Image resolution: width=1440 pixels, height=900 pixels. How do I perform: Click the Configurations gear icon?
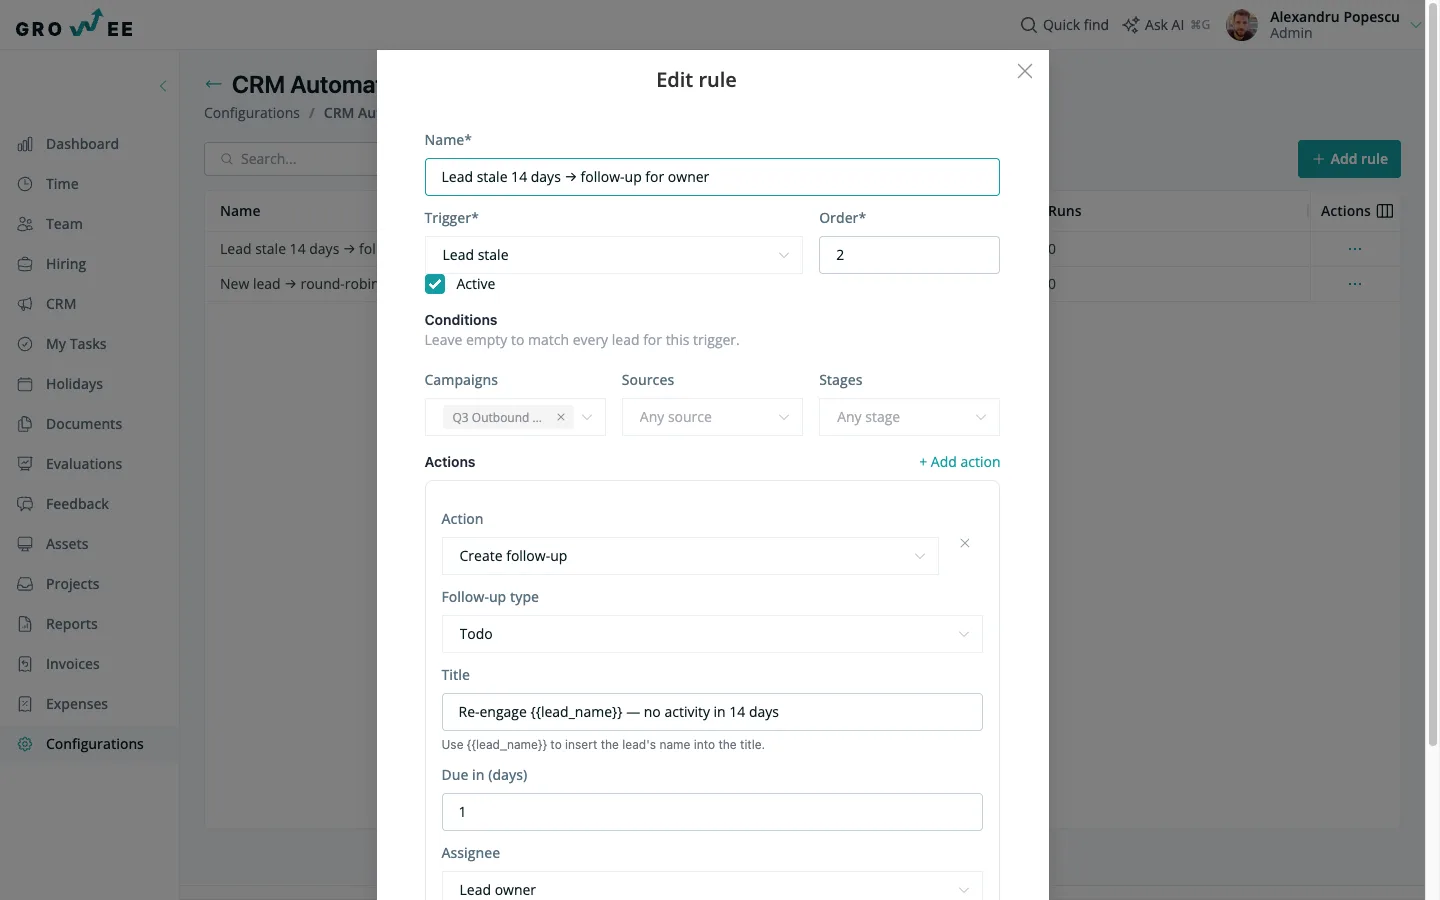coord(25,744)
